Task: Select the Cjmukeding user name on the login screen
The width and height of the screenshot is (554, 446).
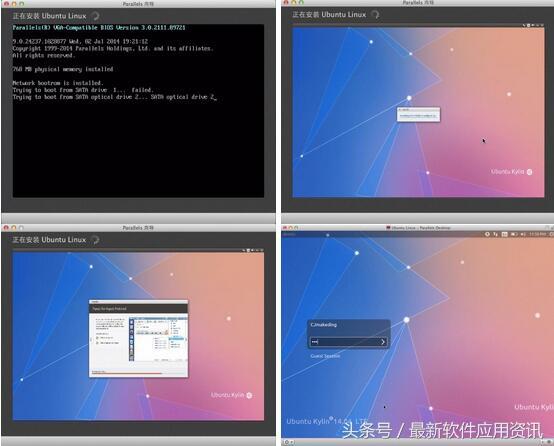Action: coord(324,324)
